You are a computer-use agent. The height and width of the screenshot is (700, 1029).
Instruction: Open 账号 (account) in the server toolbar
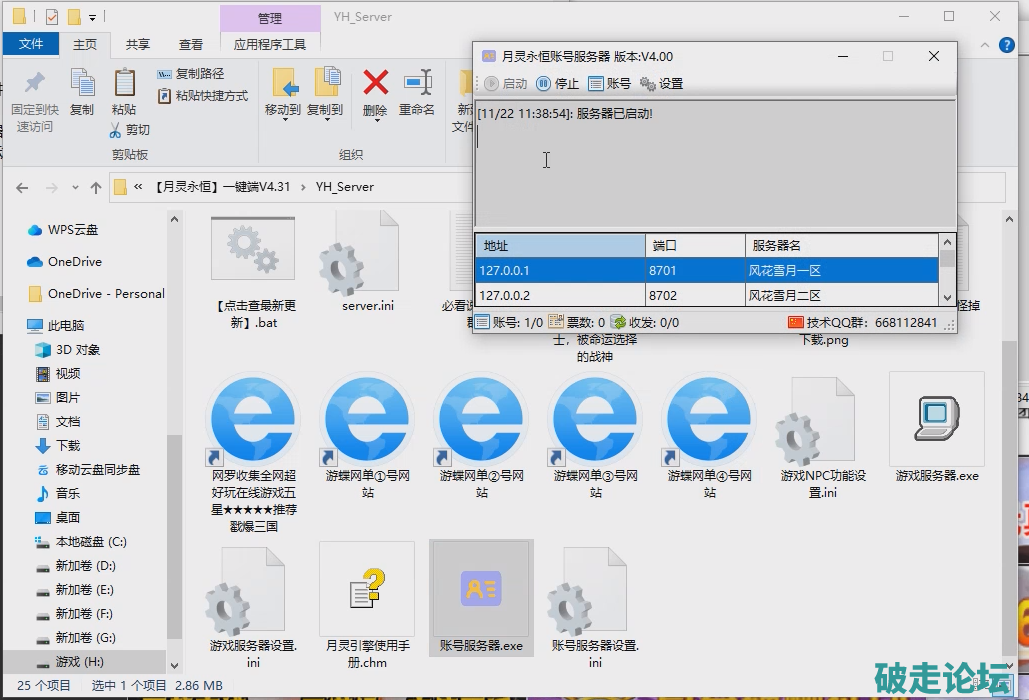[x=609, y=84]
